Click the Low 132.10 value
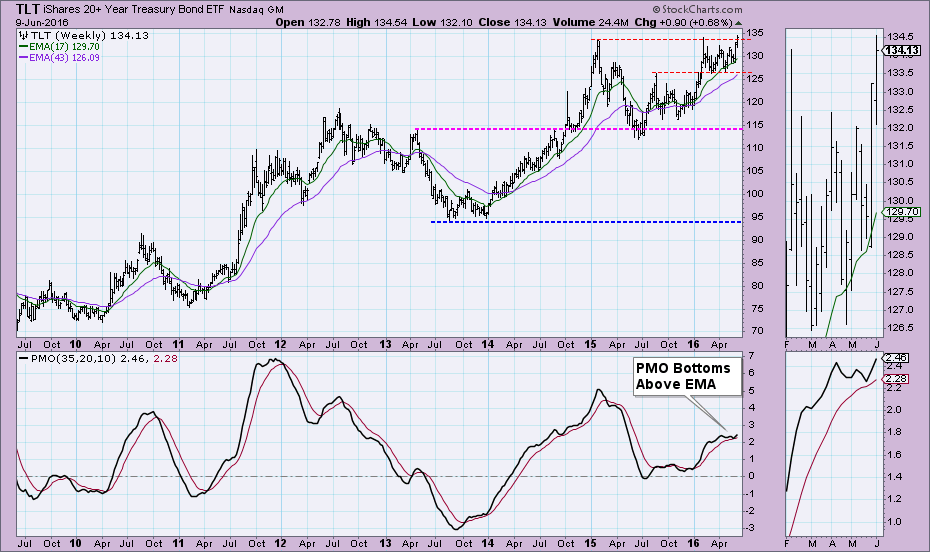The width and height of the screenshot is (930, 552). 442,23
